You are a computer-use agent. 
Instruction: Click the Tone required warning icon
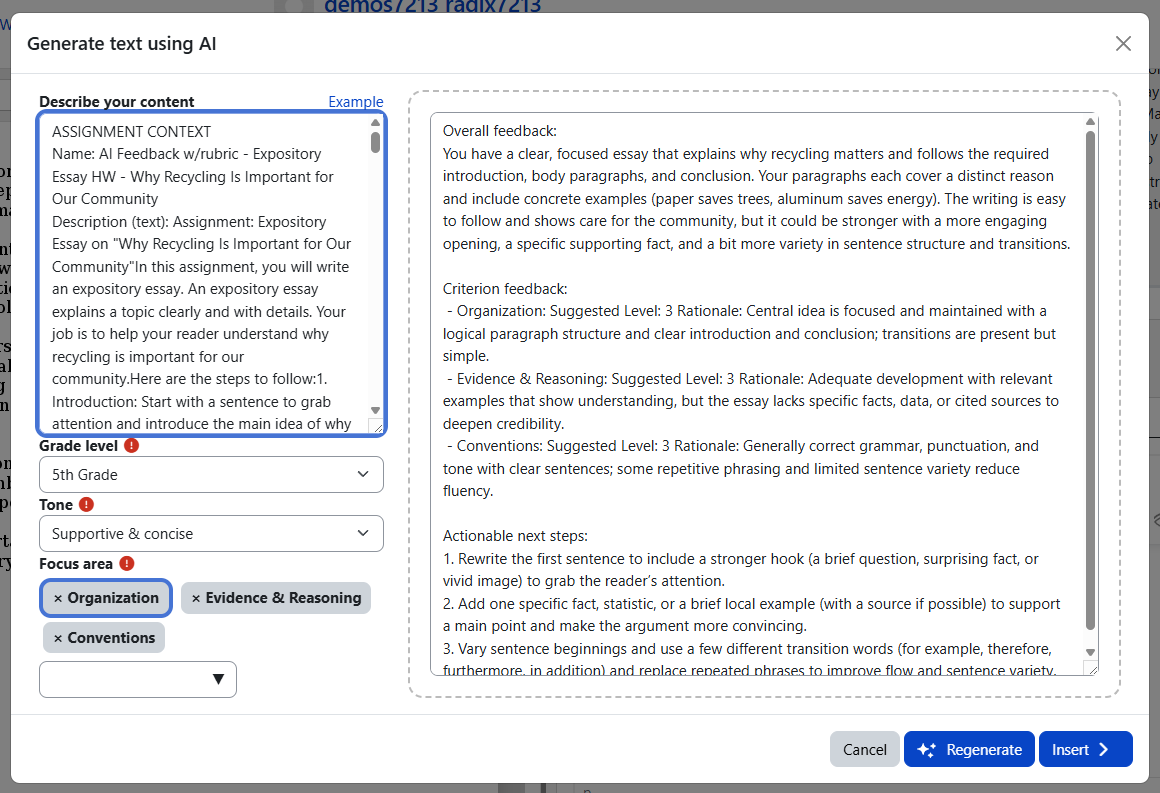[x=87, y=505]
